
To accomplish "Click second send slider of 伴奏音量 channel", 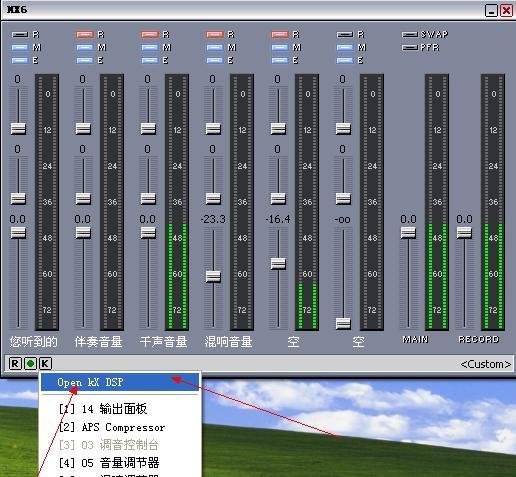I will [x=83, y=198].
